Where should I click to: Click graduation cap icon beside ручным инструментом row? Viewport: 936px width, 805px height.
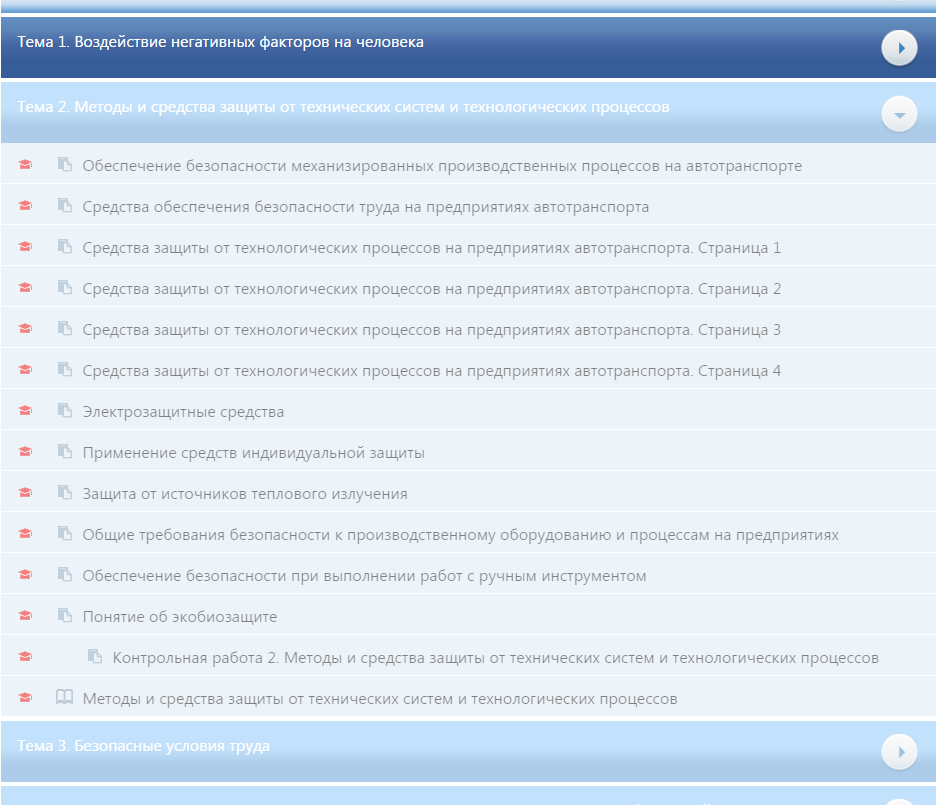click(25, 574)
